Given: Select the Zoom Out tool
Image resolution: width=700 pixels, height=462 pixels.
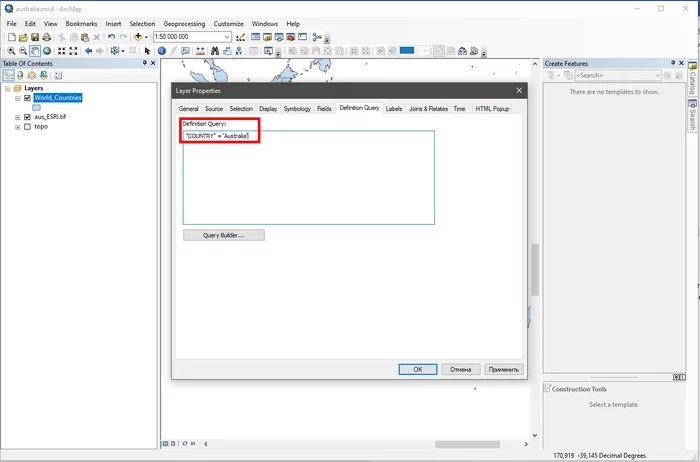Looking at the screenshot, I should (x=23, y=51).
